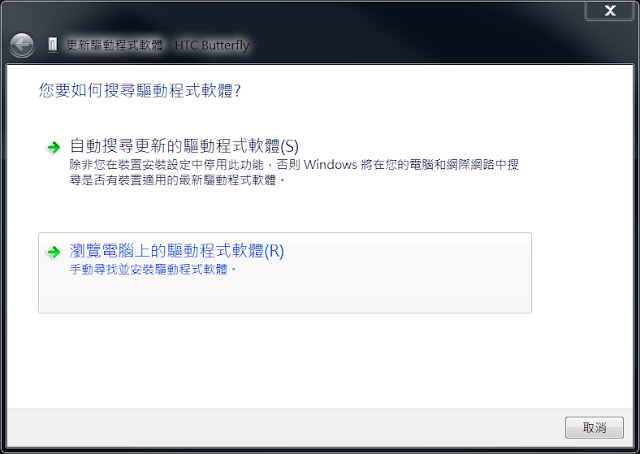Click the HTC Butterfly text in title
The image size is (640, 454).
pyautogui.click(x=212, y=45)
